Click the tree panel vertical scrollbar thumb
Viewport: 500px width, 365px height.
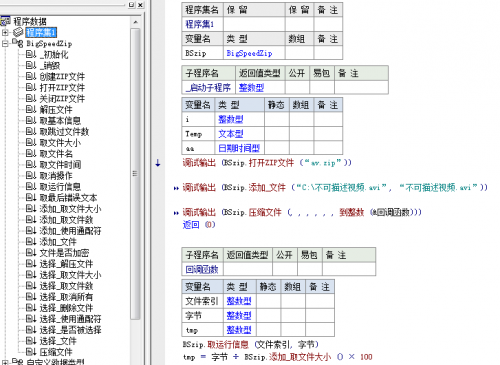point(135,173)
